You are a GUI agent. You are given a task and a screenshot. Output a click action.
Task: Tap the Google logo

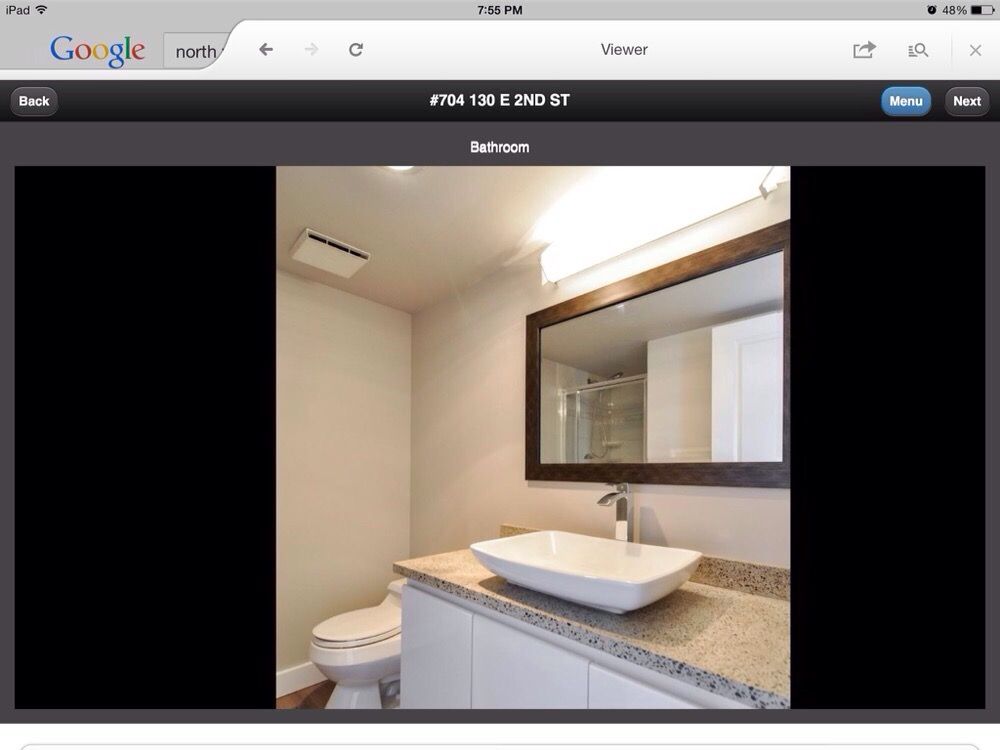click(97, 50)
